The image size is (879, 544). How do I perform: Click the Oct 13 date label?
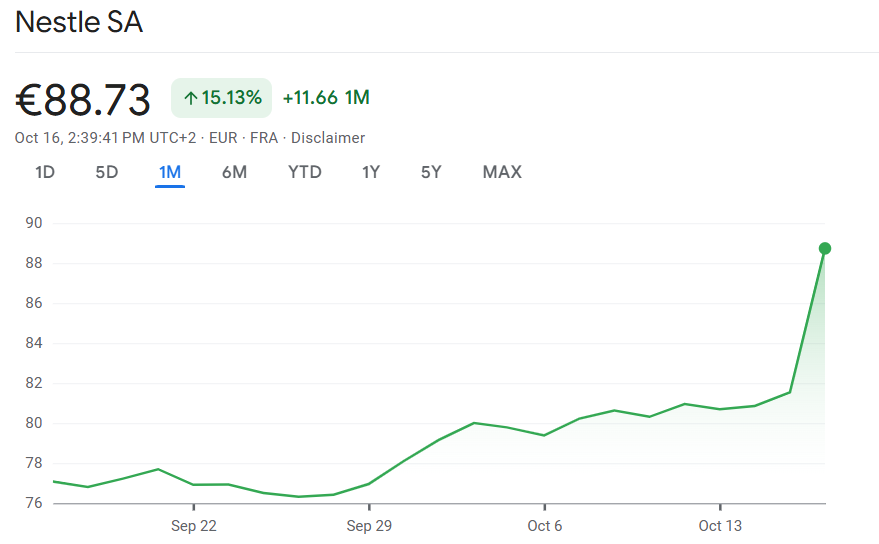720,526
